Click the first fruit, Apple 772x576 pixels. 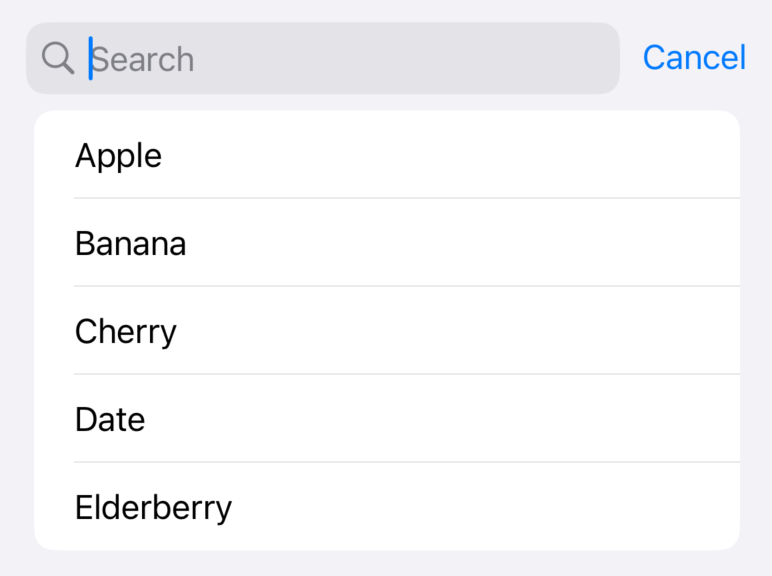point(119,155)
